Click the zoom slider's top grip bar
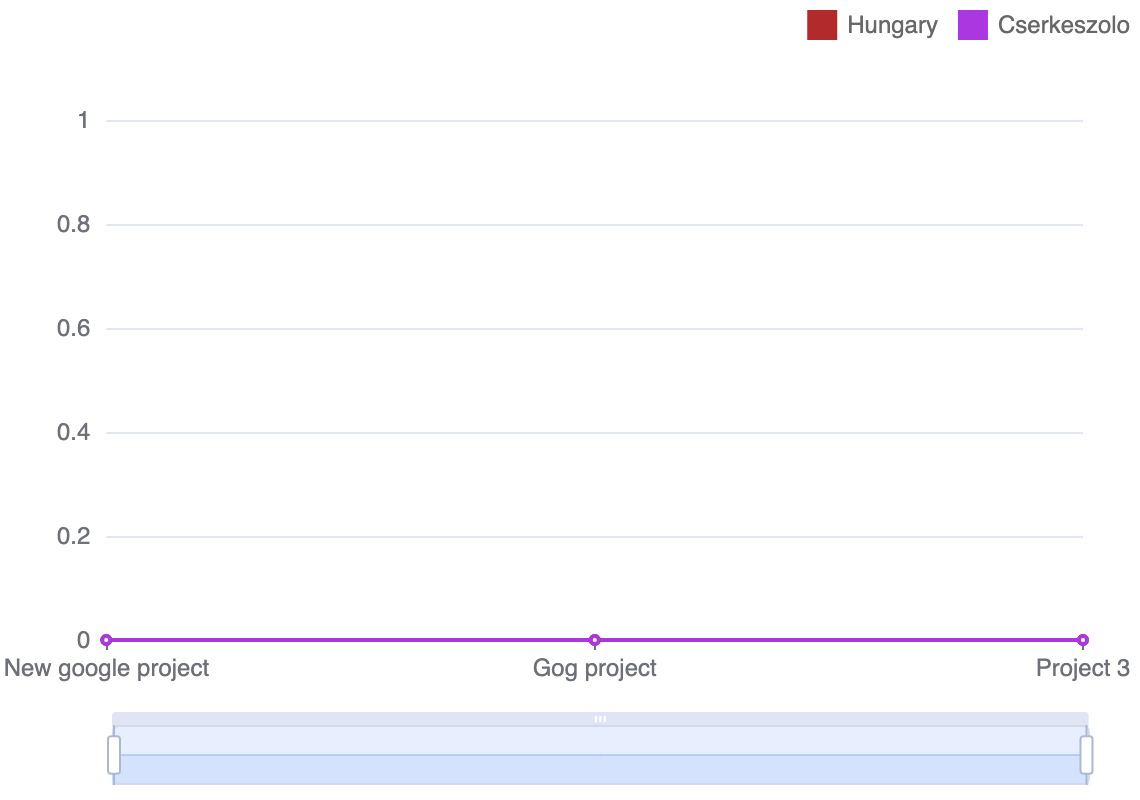 click(x=600, y=719)
